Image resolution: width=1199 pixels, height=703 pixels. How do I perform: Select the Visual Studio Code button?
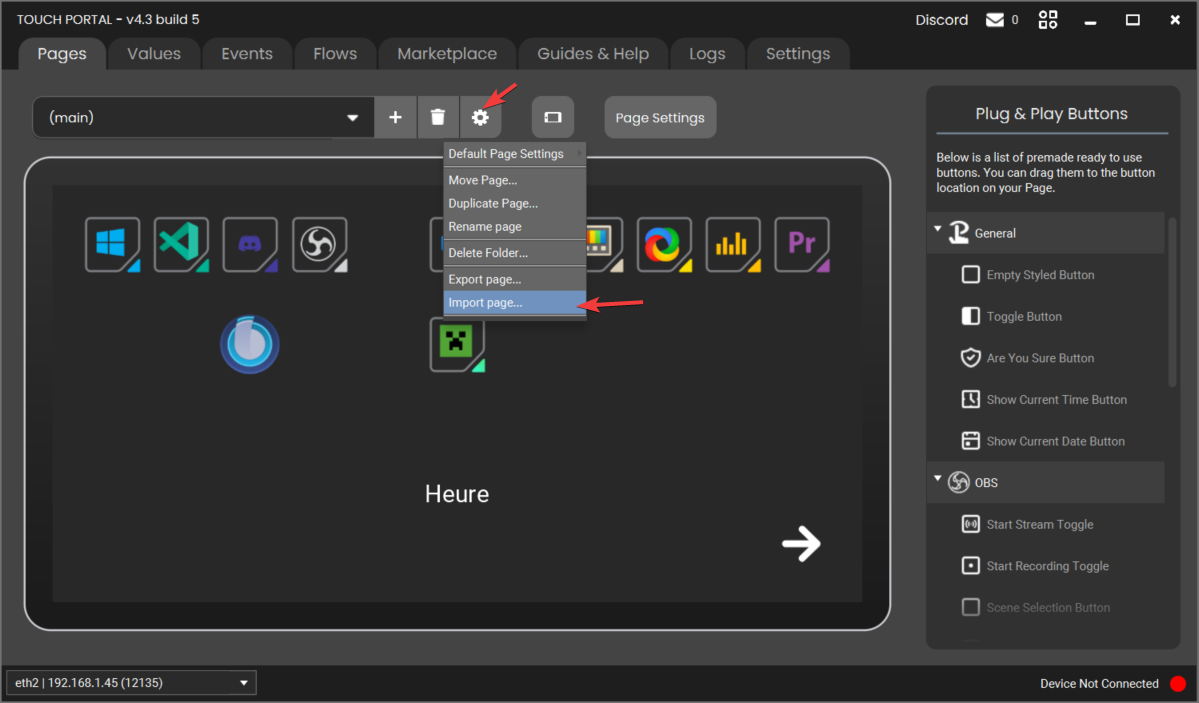[181, 245]
